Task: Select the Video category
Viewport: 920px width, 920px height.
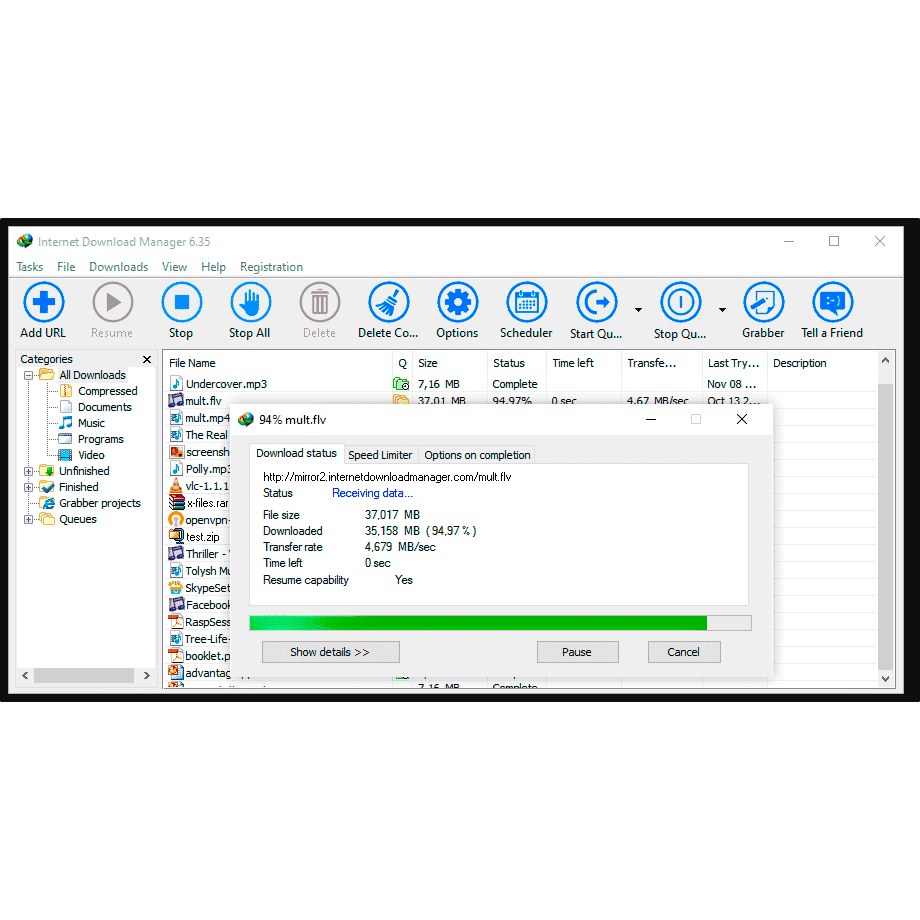Action: 91,455
